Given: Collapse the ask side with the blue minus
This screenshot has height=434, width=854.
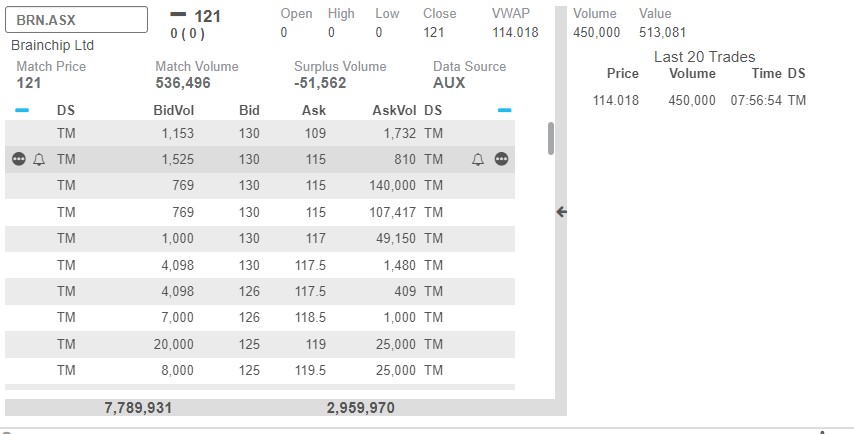Looking at the screenshot, I should pyautogui.click(x=504, y=111).
